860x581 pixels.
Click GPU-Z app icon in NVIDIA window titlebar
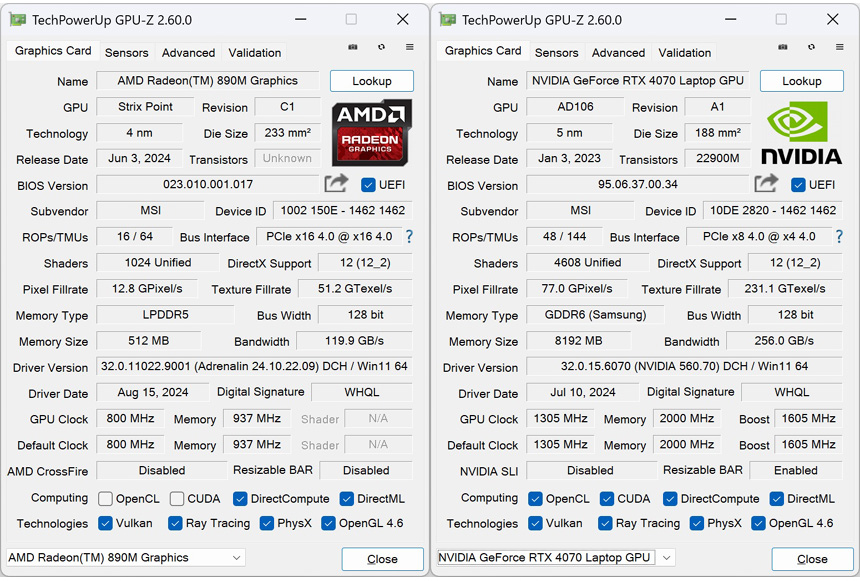[448, 20]
